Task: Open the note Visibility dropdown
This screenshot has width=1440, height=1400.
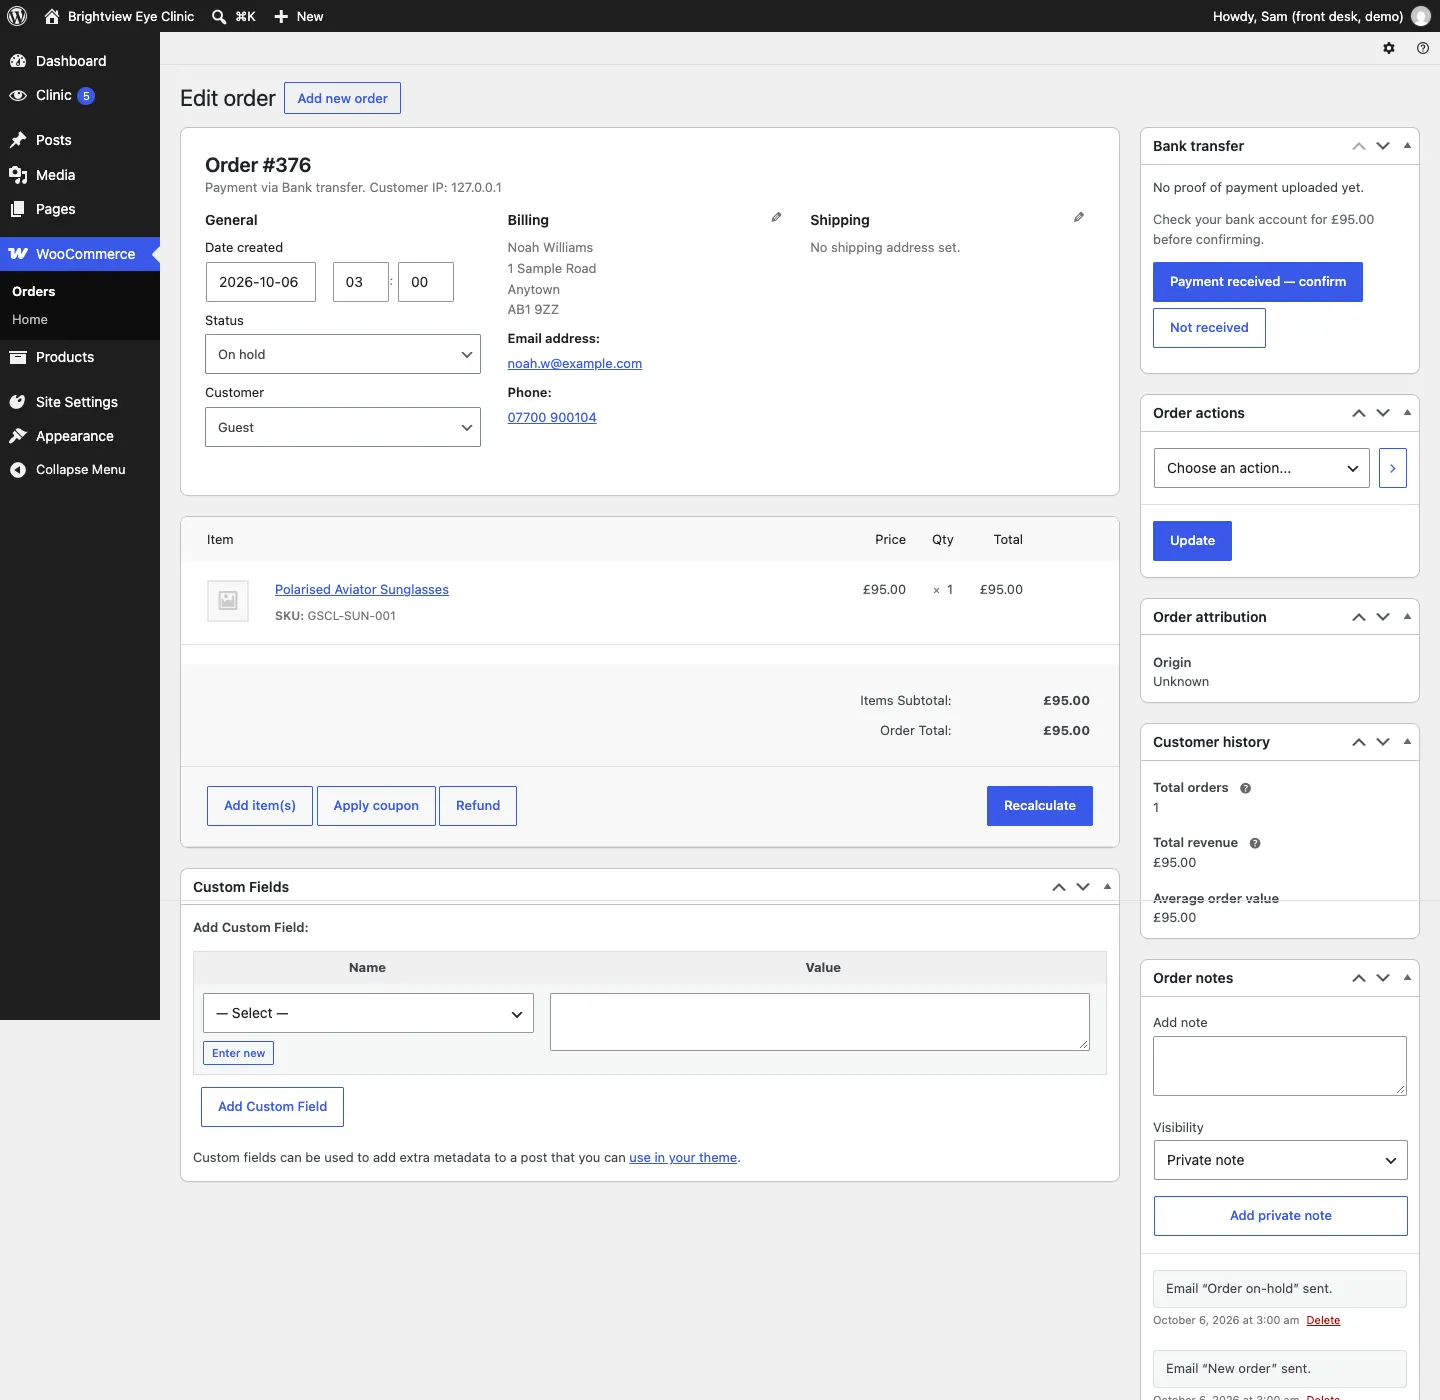Action: click(1280, 1160)
